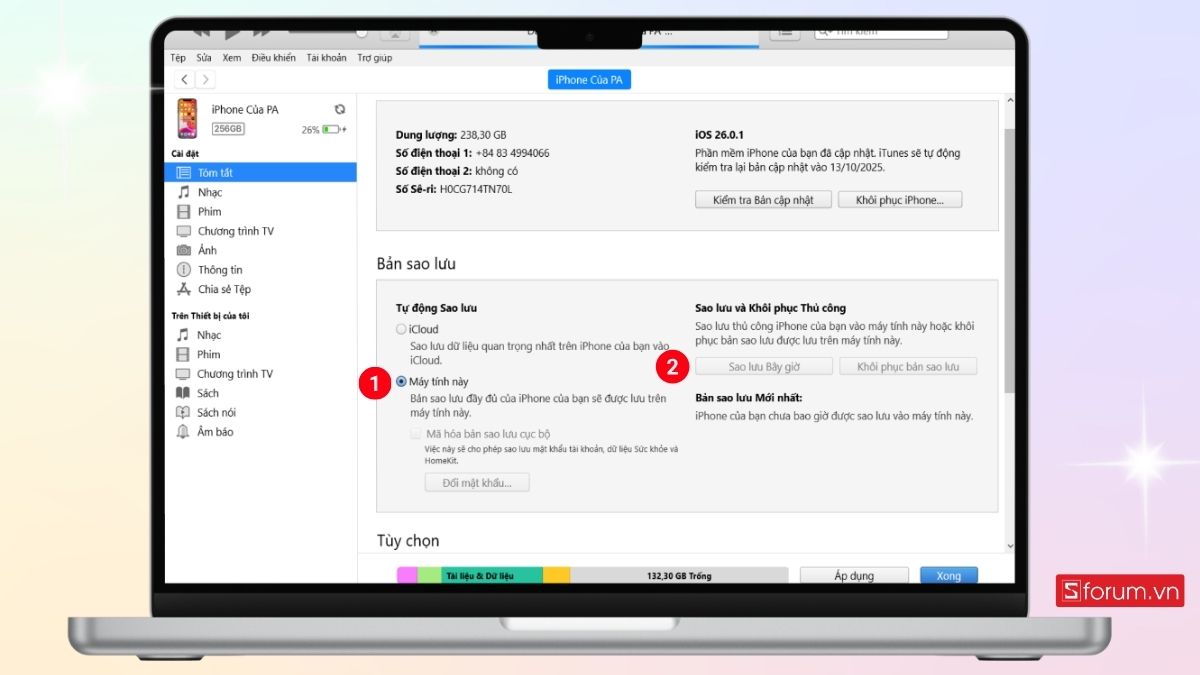Select the Tóm tắt summary icon in sidebar
Image resolution: width=1200 pixels, height=675 pixels.
pos(184,173)
